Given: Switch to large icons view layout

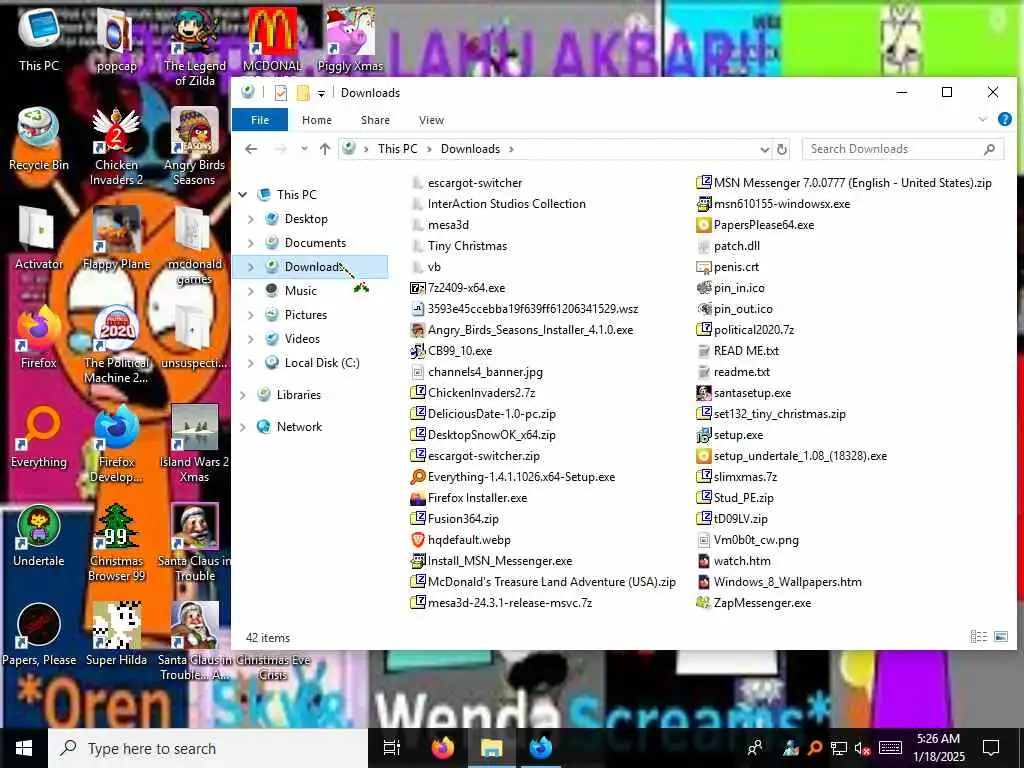Looking at the screenshot, I should point(1000,636).
